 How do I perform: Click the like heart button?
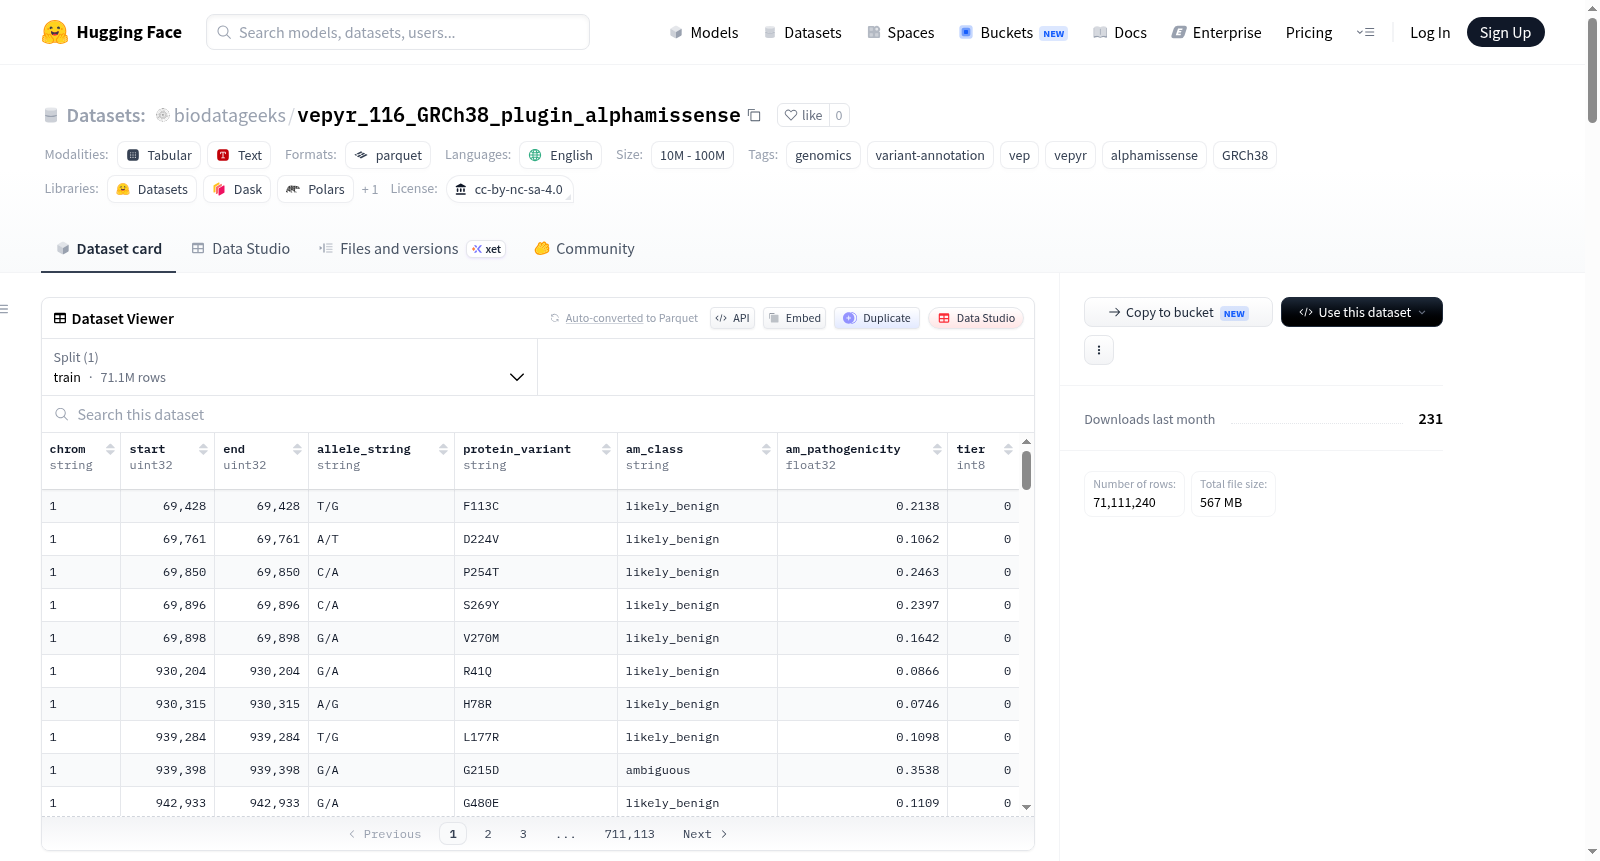[x=803, y=115]
